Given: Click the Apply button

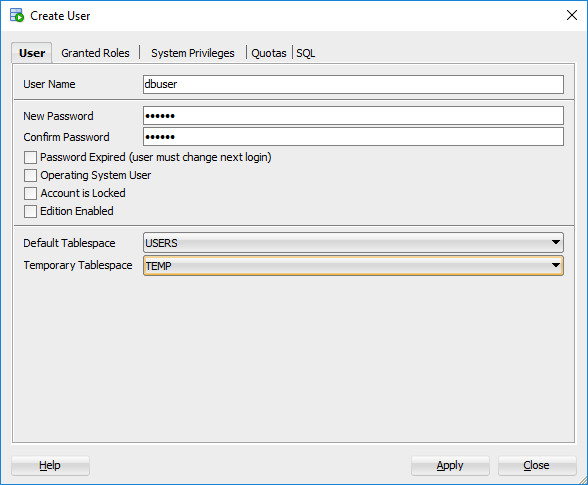Looking at the screenshot, I should 450,465.
